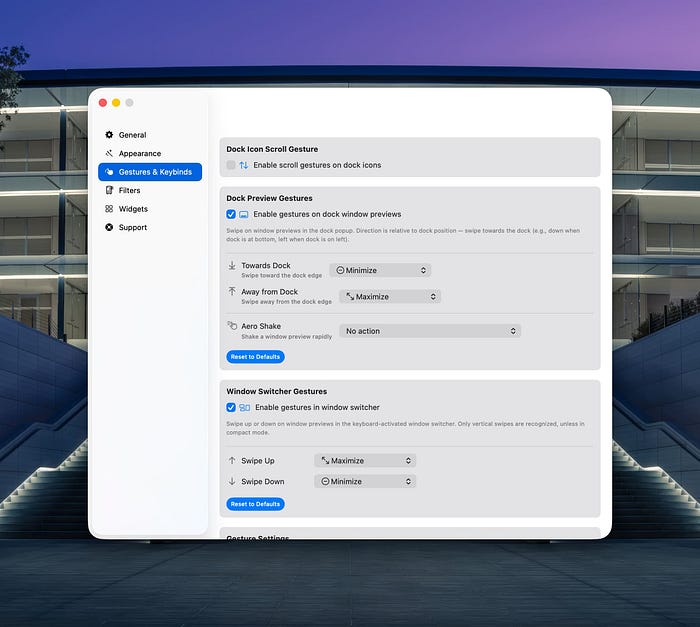Click 'Shake a window preview rapidly' text
The height and width of the screenshot is (627, 700).
pos(287,337)
